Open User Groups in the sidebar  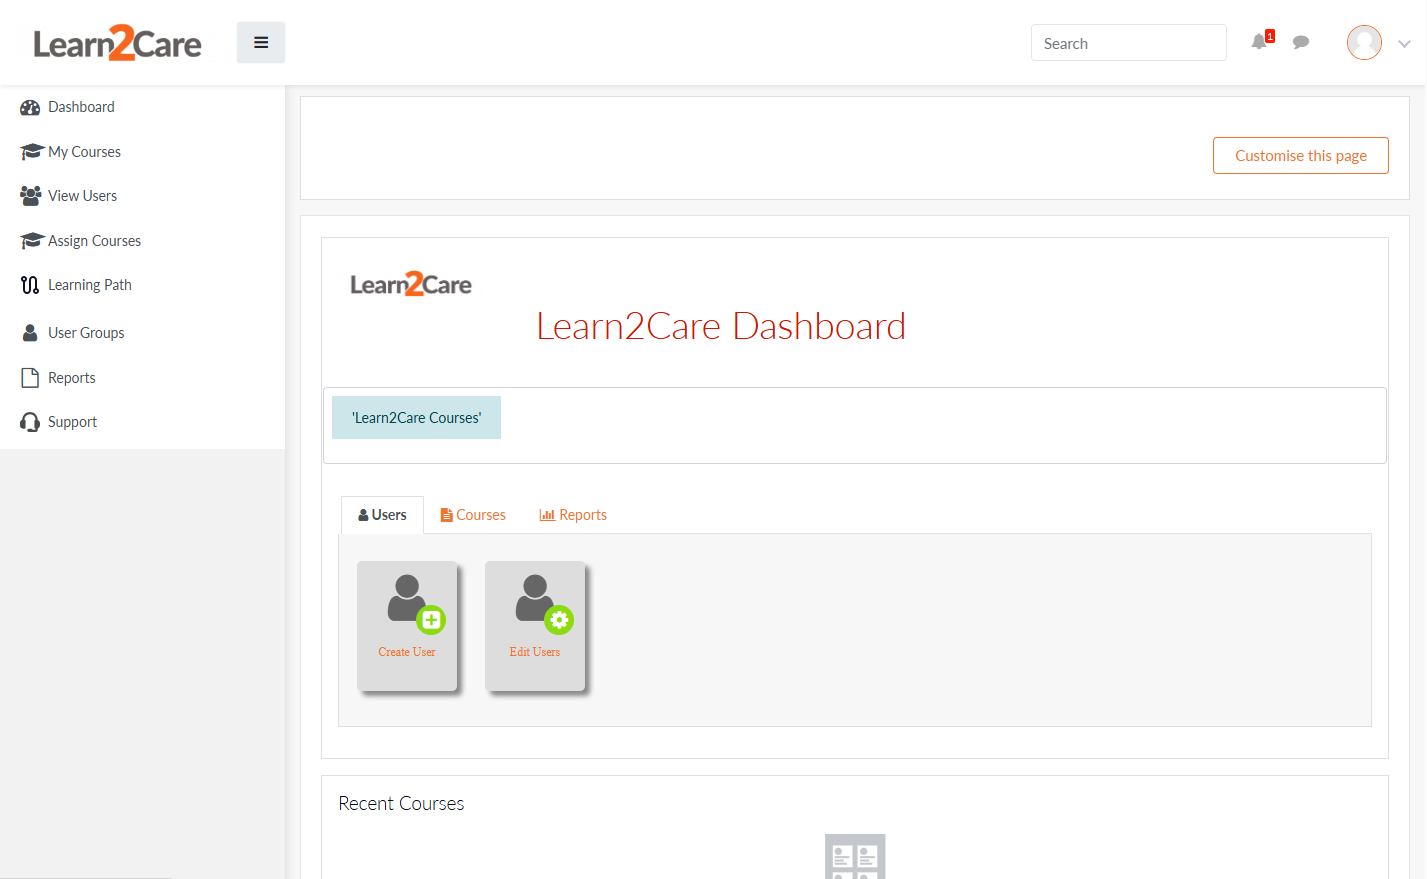[86, 333]
